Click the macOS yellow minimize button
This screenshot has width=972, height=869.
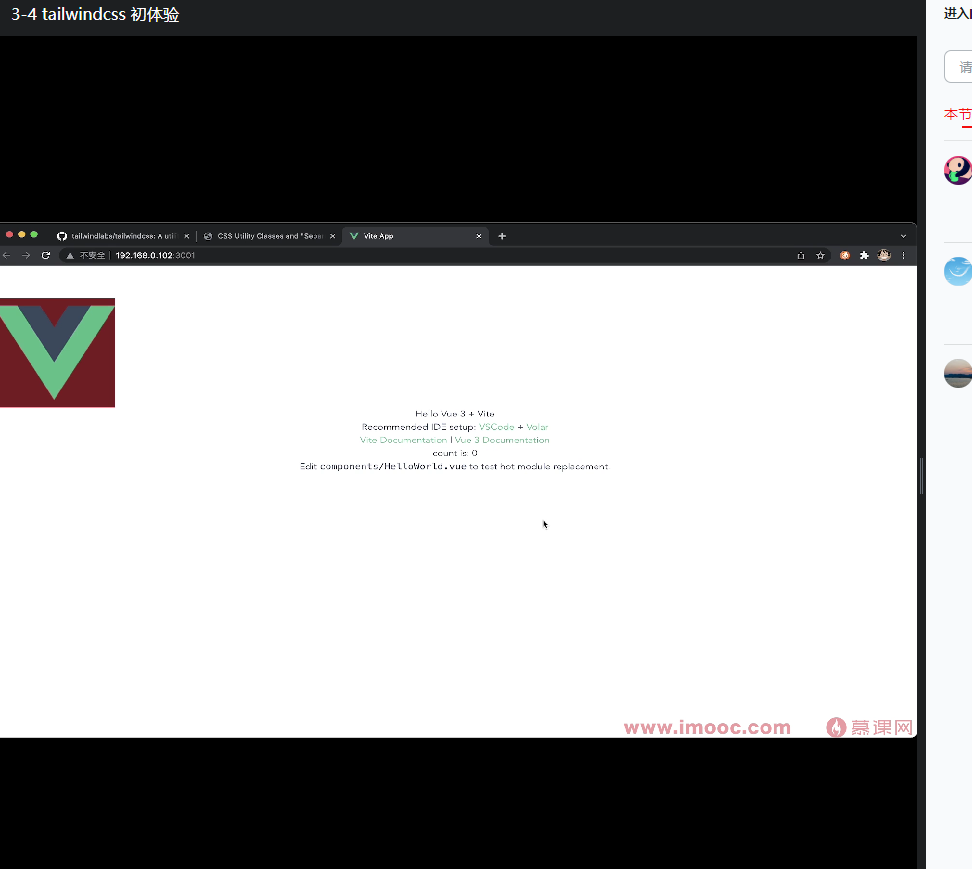click(22, 234)
